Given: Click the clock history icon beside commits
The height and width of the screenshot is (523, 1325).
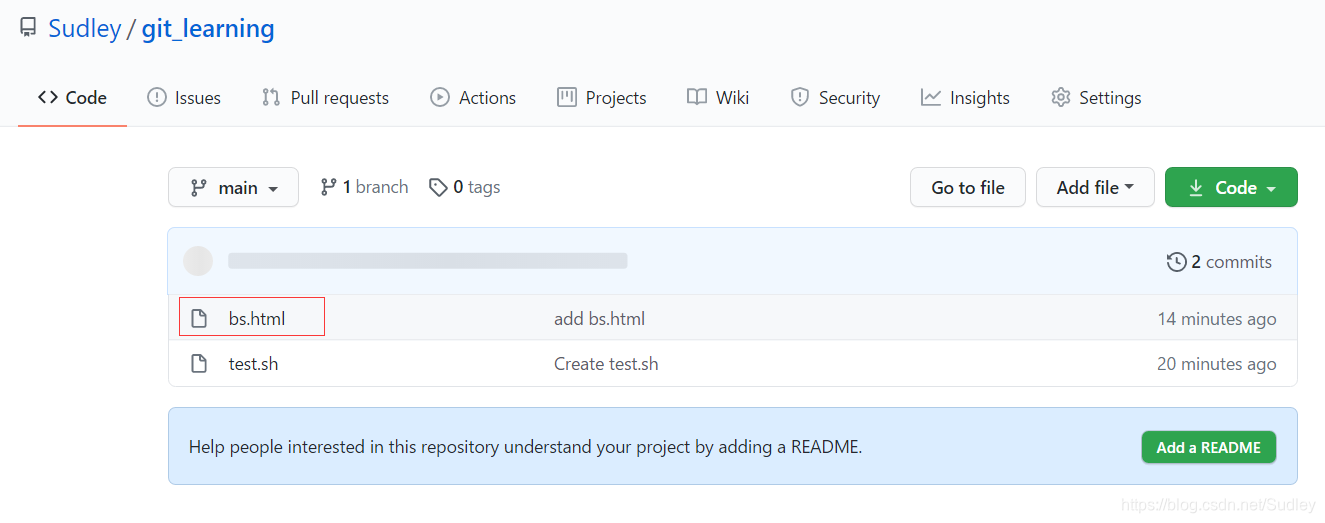Looking at the screenshot, I should [1177, 262].
